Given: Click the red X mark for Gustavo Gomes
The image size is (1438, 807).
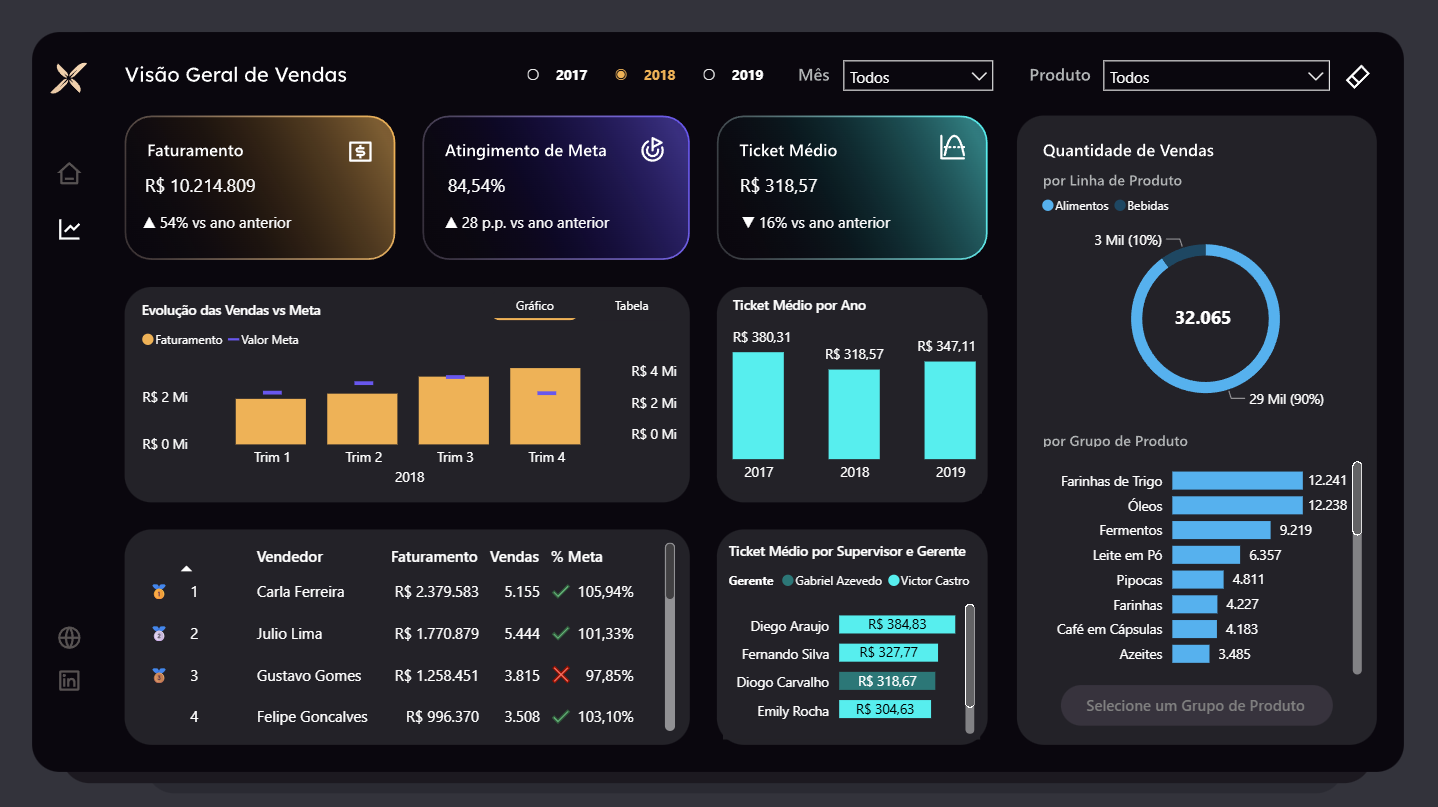Looking at the screenshot, I should (561, 675).
